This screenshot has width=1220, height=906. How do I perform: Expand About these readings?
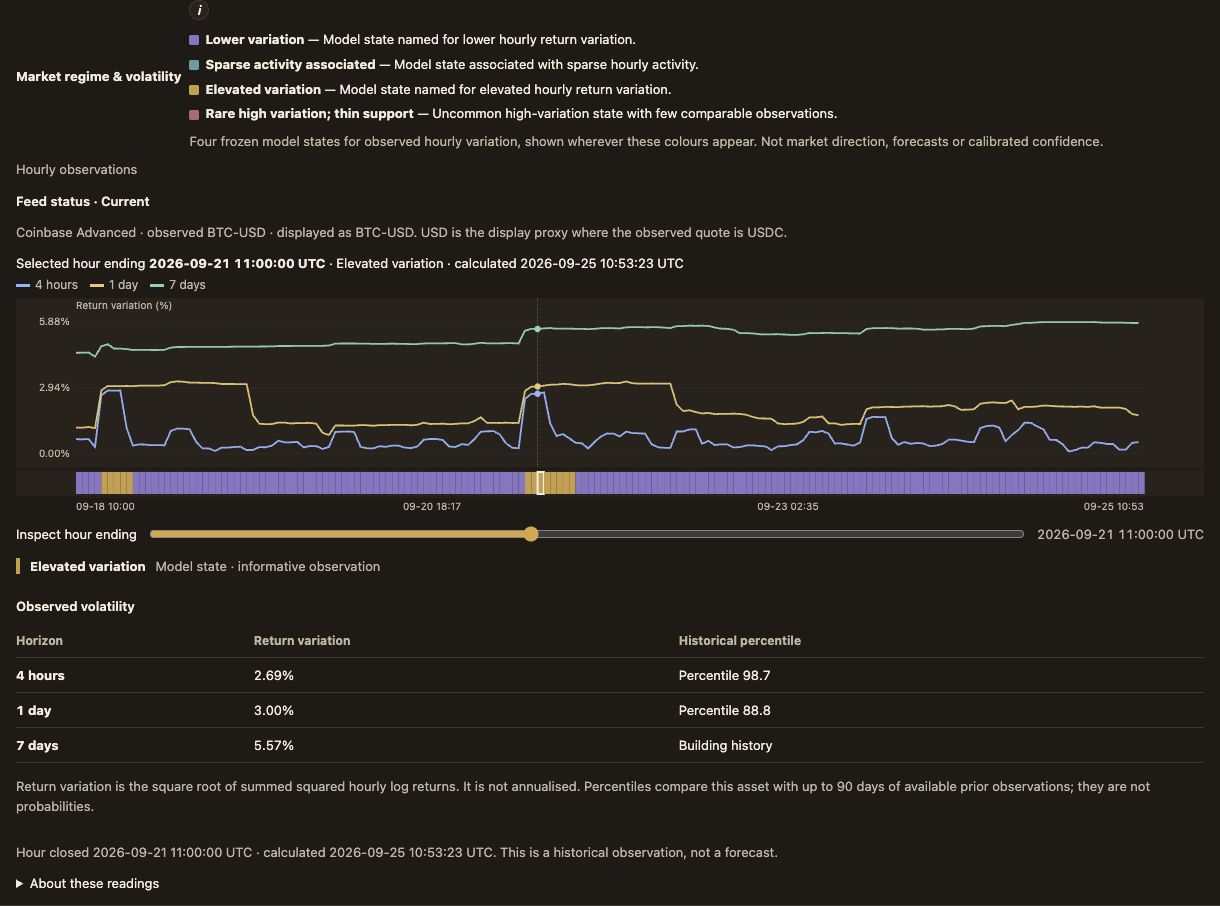click(88, 884)
